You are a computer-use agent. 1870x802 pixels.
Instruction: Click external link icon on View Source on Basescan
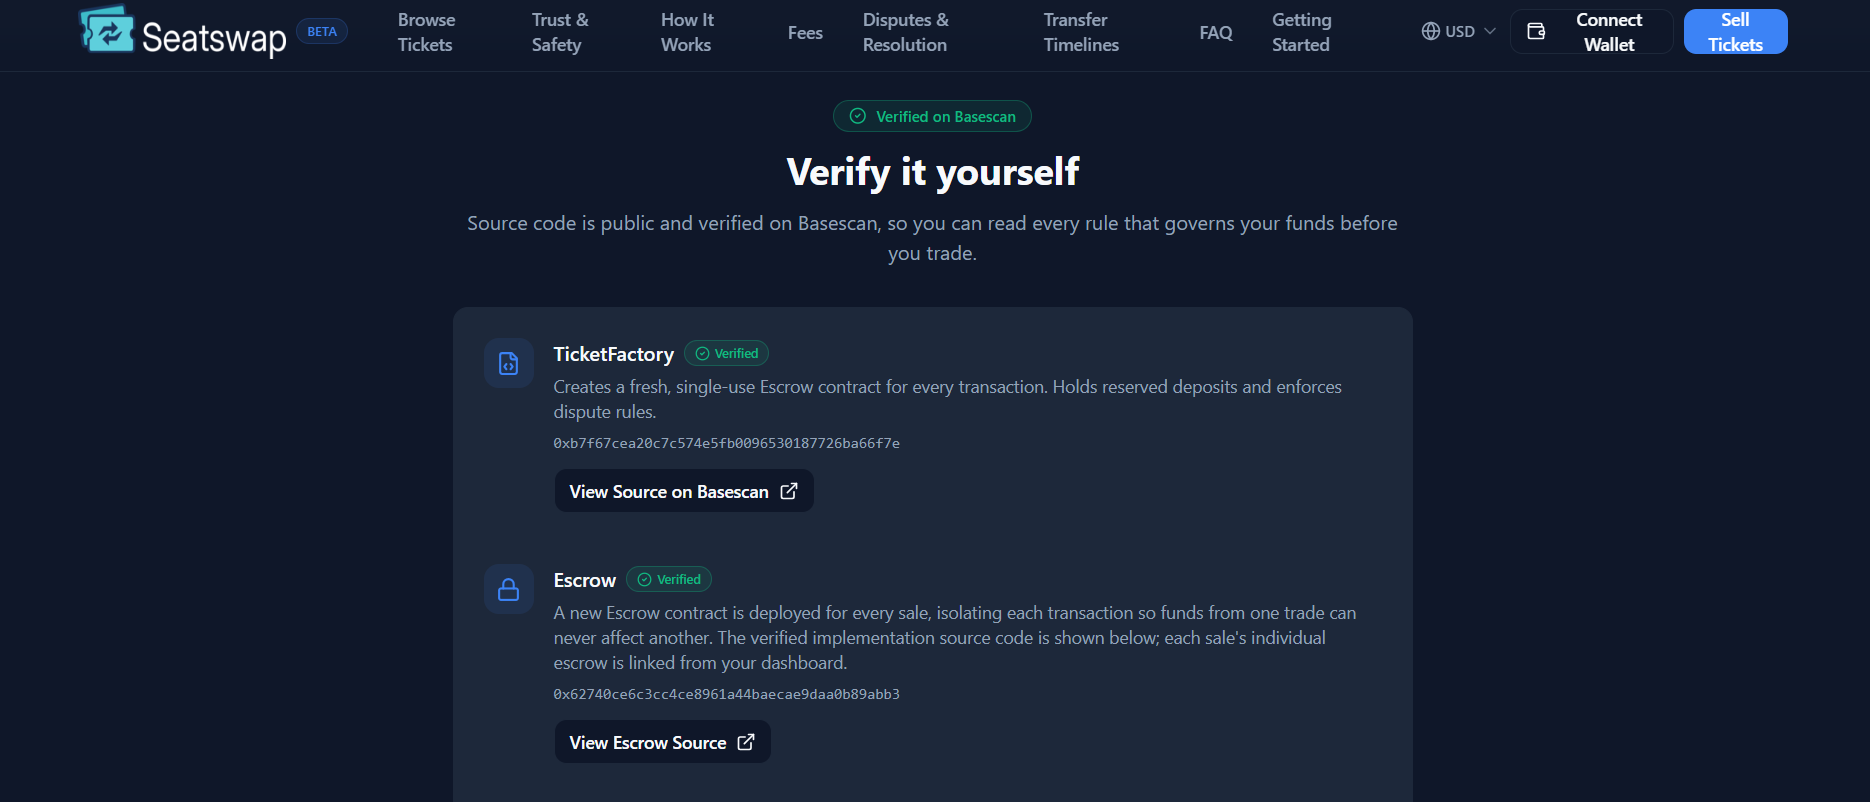[x=789, y=491]
